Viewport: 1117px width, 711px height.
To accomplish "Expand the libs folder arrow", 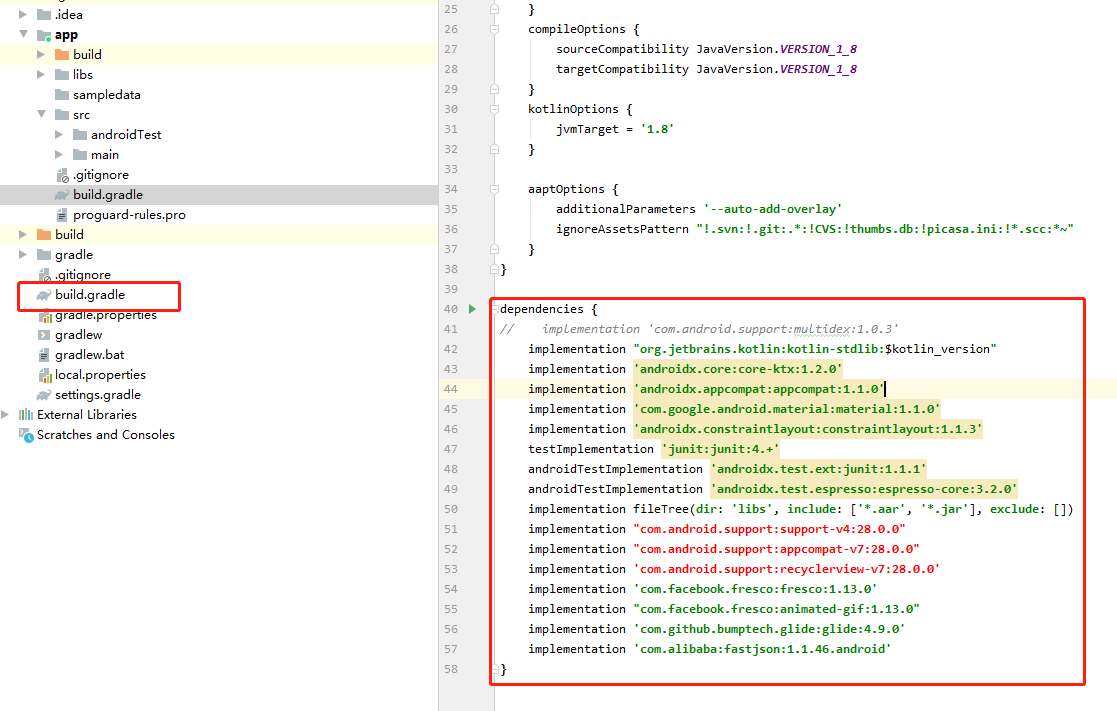I will [41, 74].
